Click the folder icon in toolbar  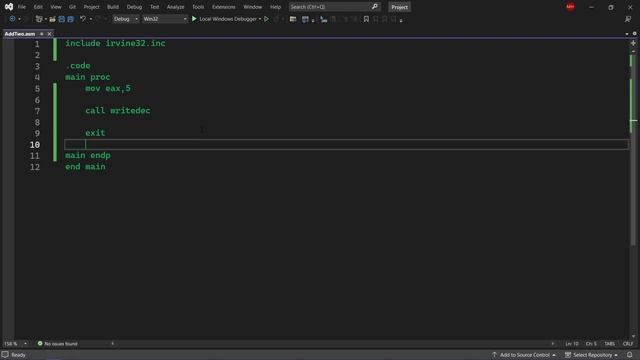coord(293,19)
